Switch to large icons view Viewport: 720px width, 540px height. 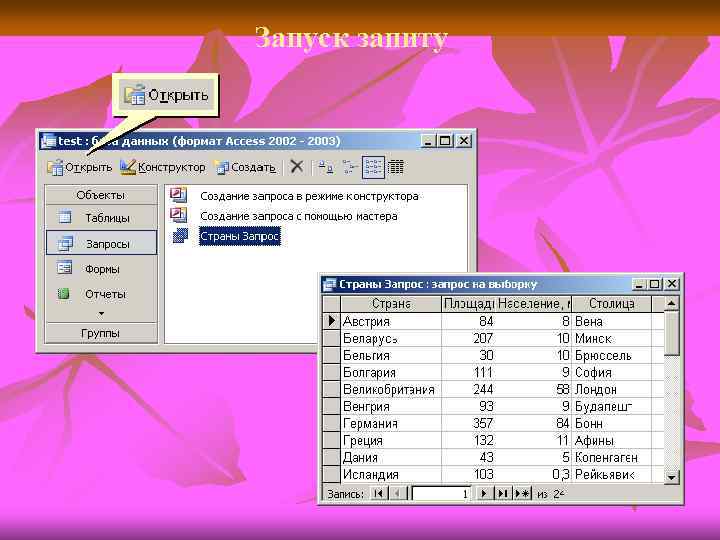326,167
